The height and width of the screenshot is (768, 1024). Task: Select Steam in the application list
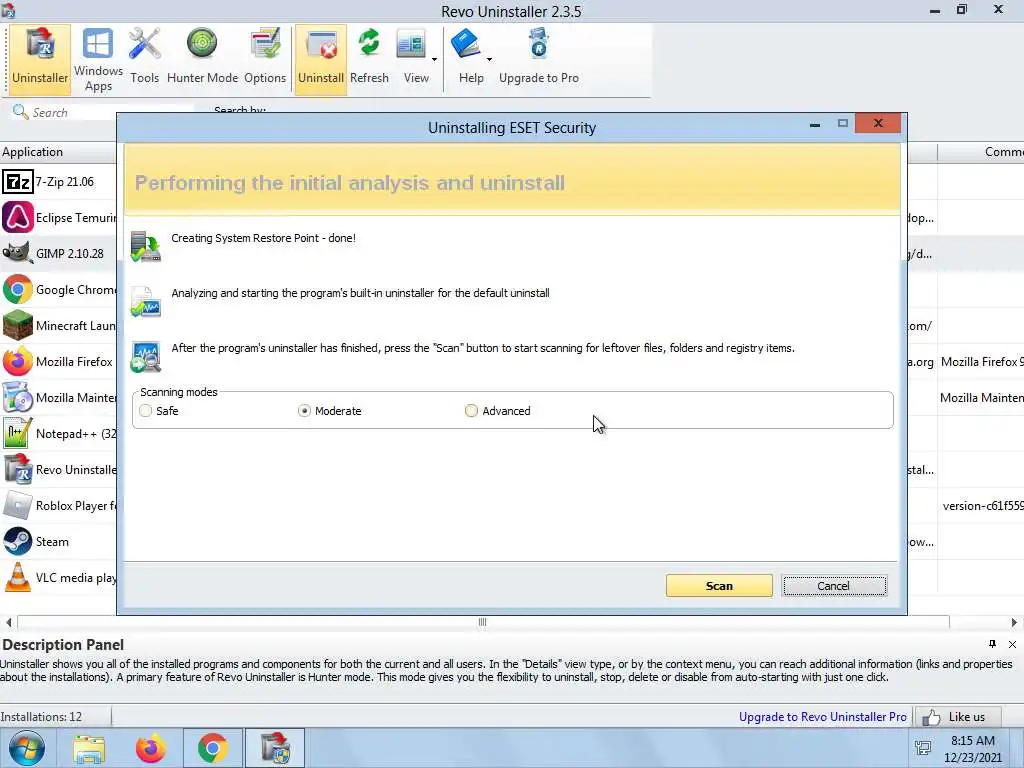coord(59,541)
